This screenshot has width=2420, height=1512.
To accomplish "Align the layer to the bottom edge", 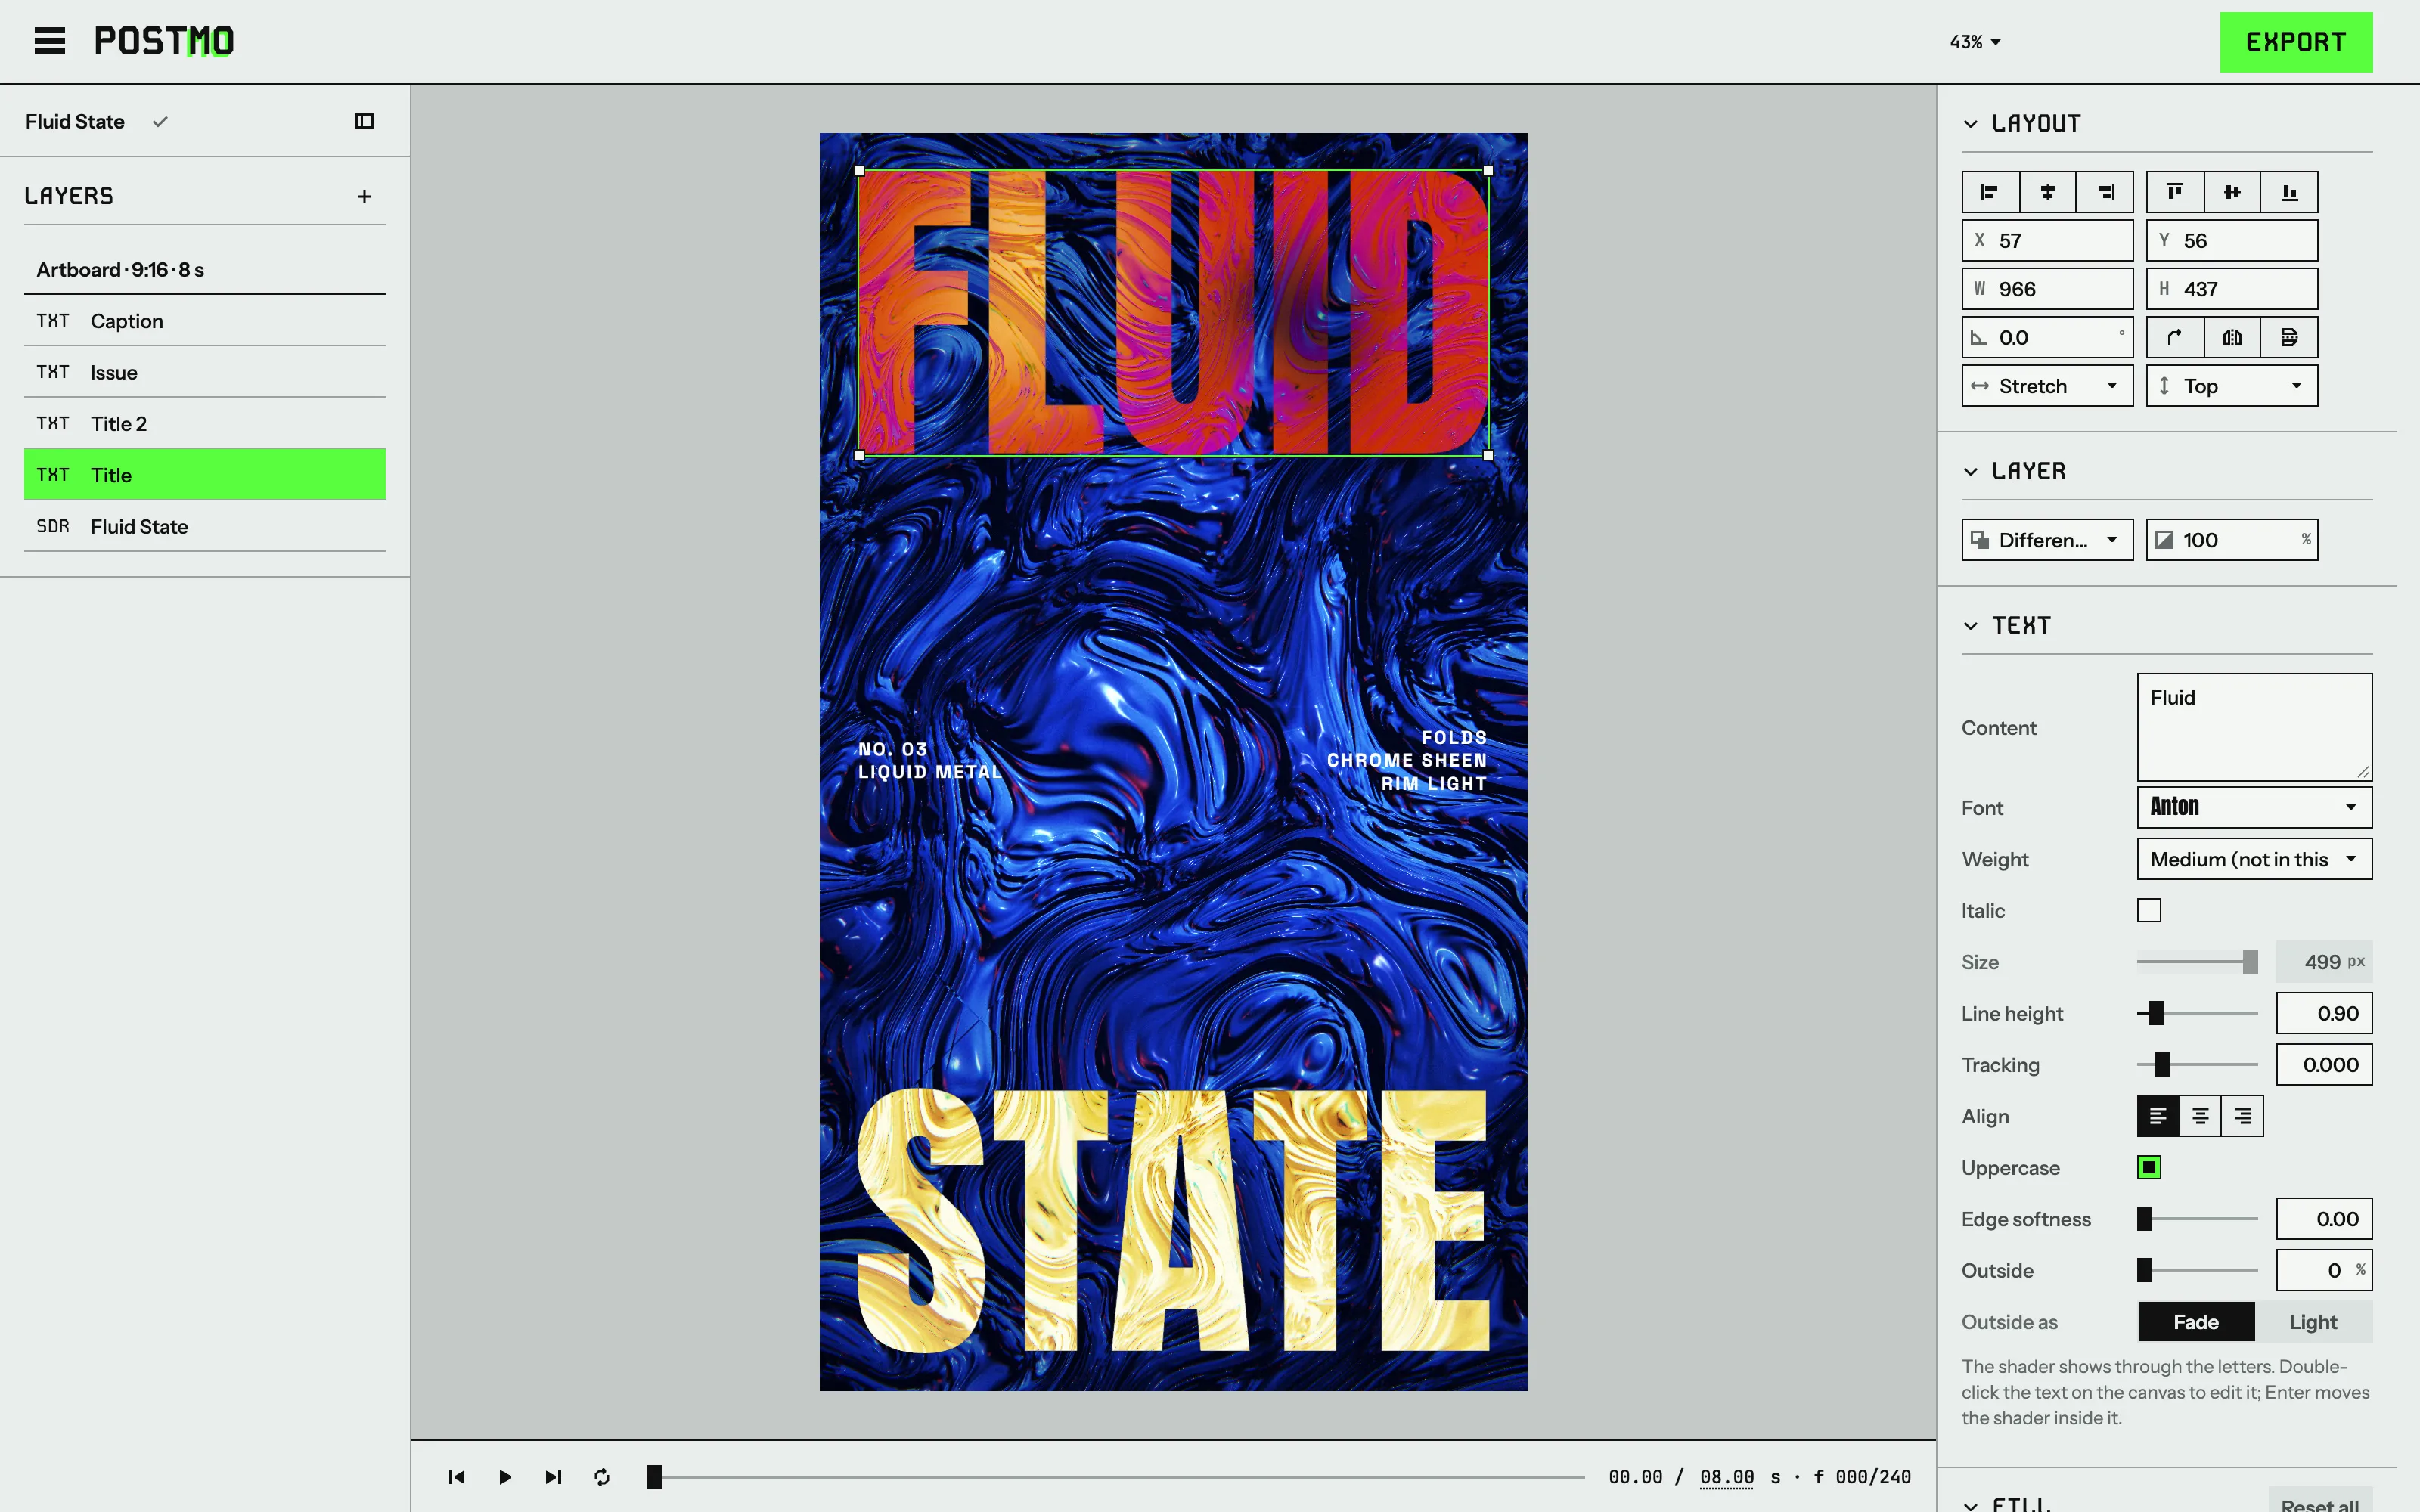I will (x=2289, y=192).
